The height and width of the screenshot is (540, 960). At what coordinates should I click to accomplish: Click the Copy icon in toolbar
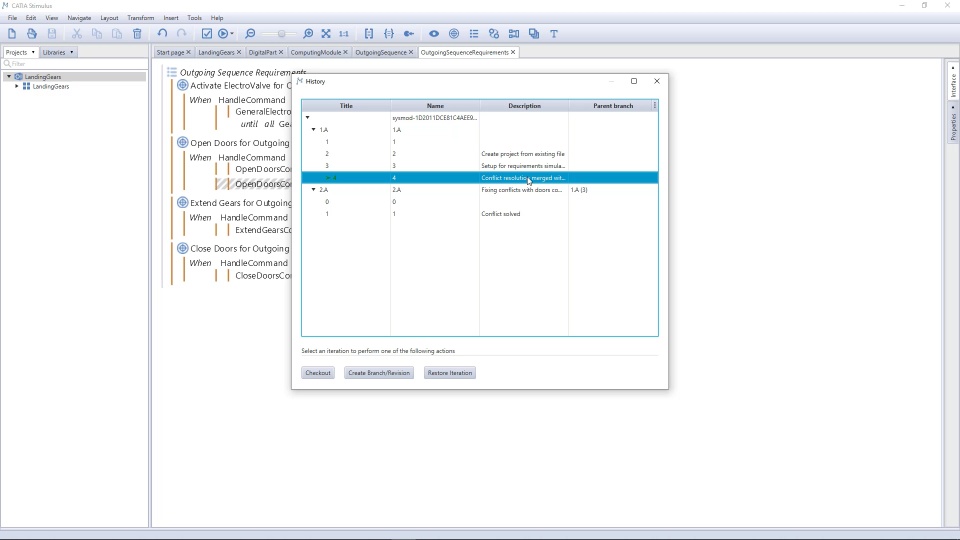click(x=97, y=34)
